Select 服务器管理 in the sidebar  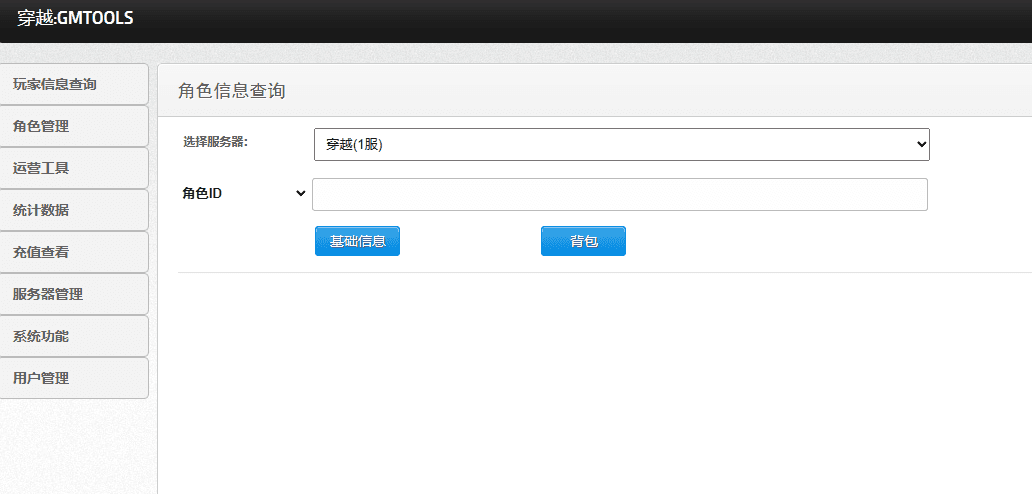[x=74, y=294]
